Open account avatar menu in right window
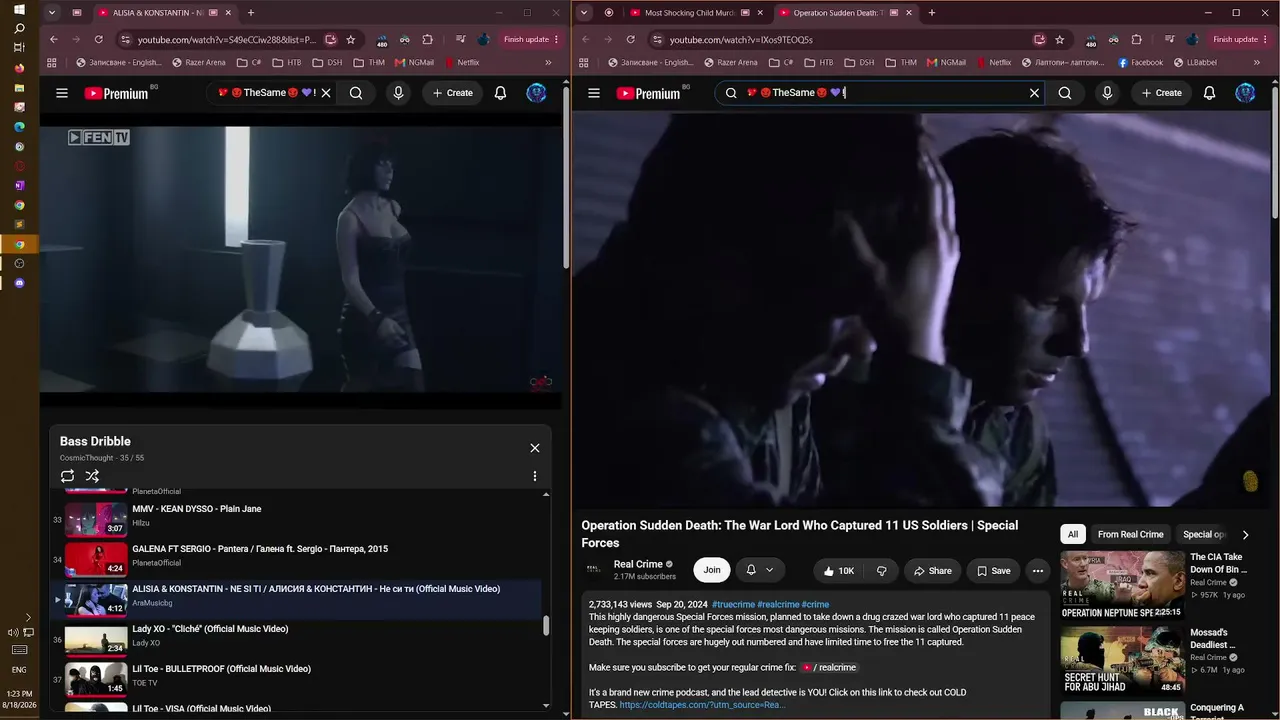Viewport: 1280px width, 720px height. [1245, 93]
